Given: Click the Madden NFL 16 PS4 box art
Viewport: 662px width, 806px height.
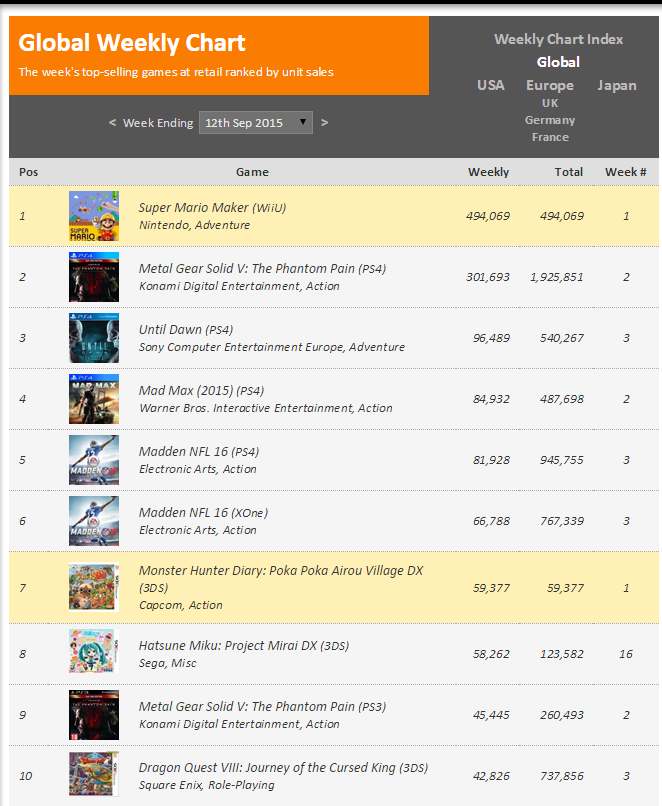Looking at the screenshot, I should click(x=94, y=460).
